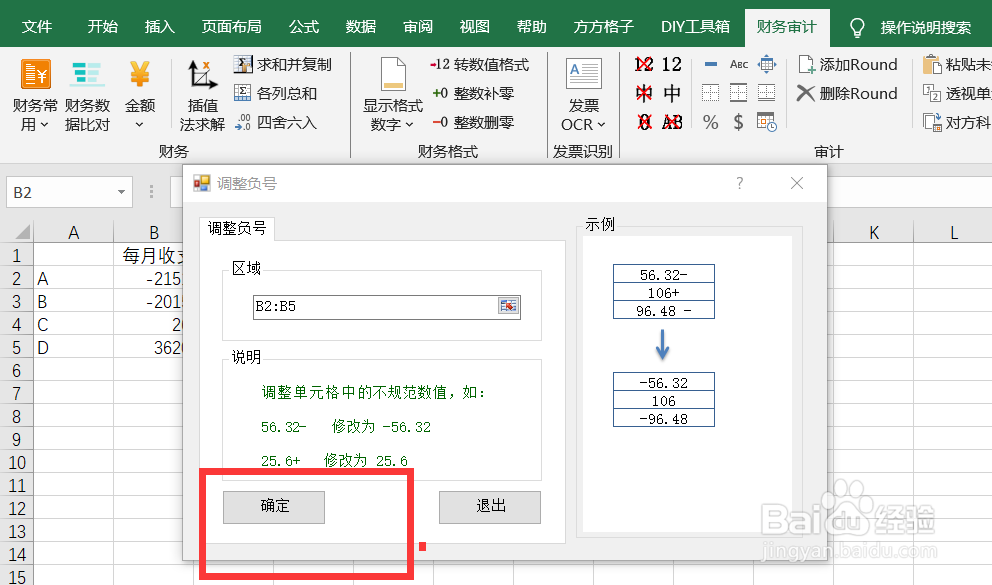Apply top-bottom thick border icon
Image resolution: width=992 pixels, height=585 pixels.
[738, 93]
